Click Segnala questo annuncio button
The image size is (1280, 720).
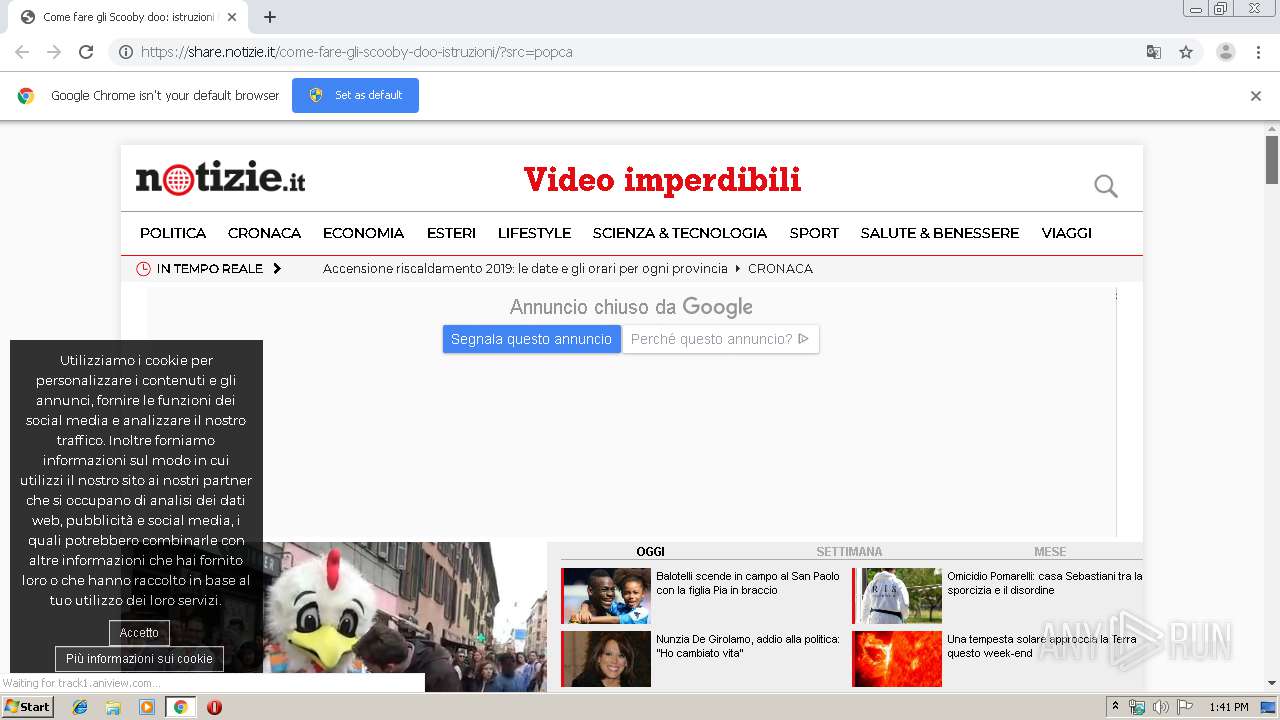tap(531, 339)
